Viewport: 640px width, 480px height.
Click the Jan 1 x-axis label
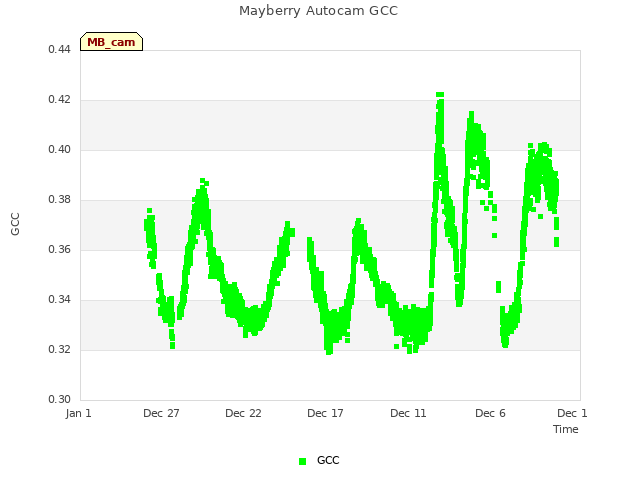78,413
